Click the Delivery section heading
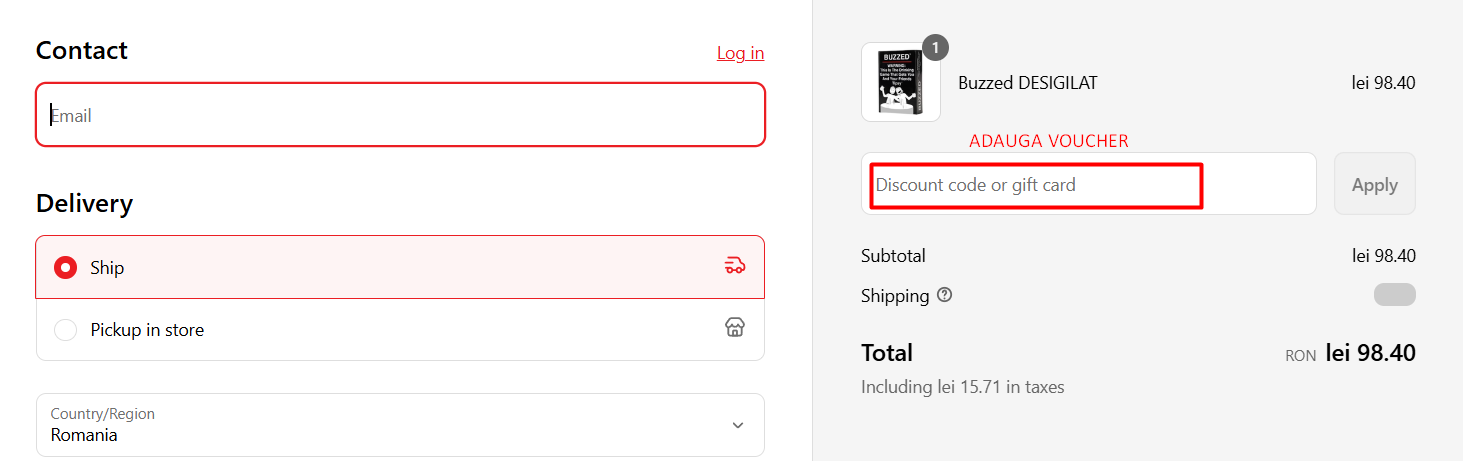This screenshot has width=1463, height=461. click(x=84, y=204)
